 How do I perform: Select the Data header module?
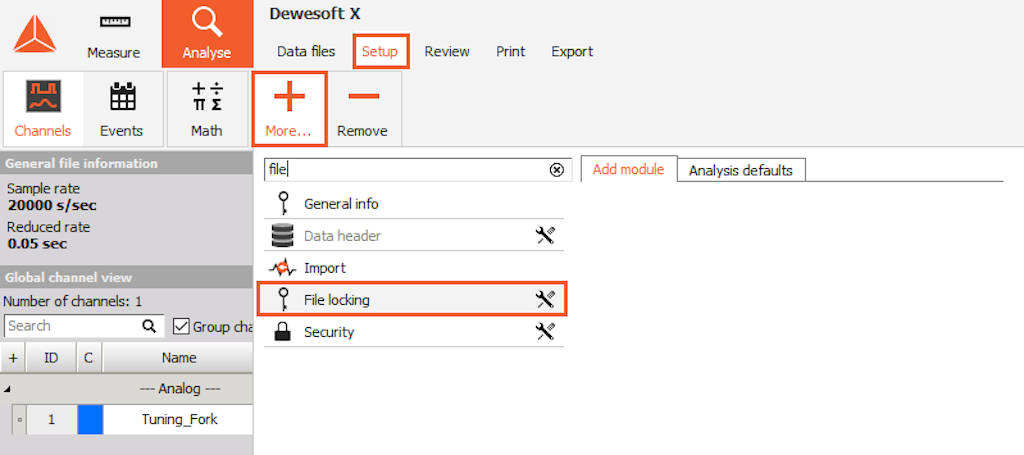(413, 236)
